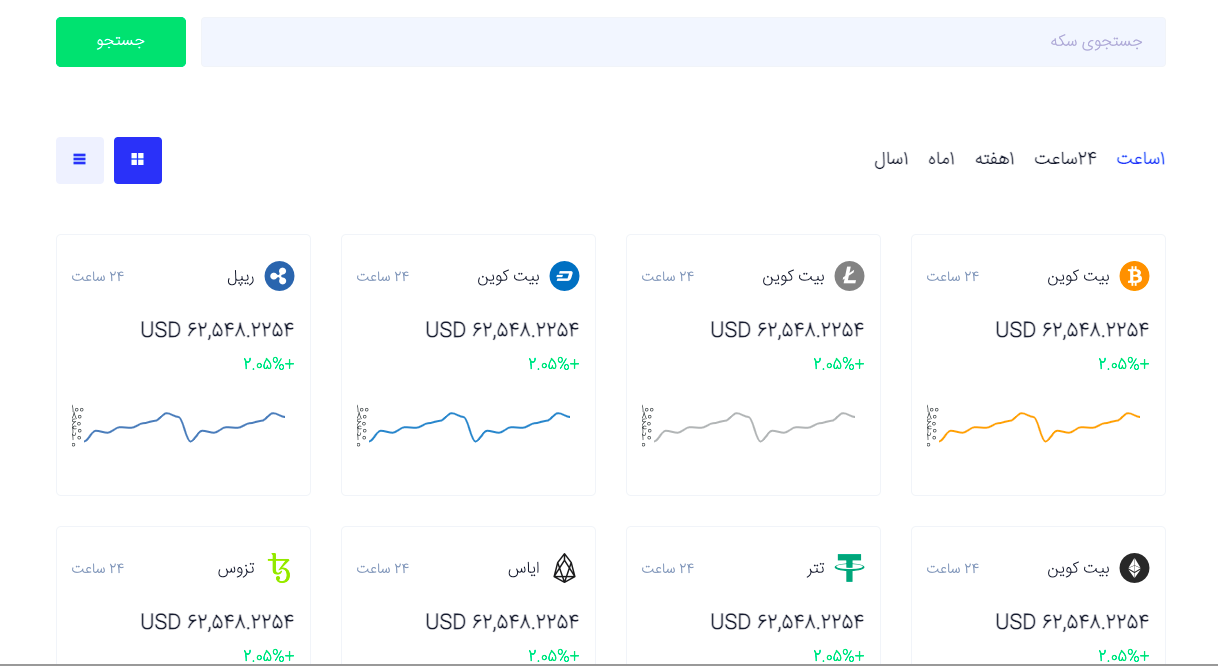Click the green Tether coin icon
This screenshot has height=666, width=1218.
tap(849, 568)
